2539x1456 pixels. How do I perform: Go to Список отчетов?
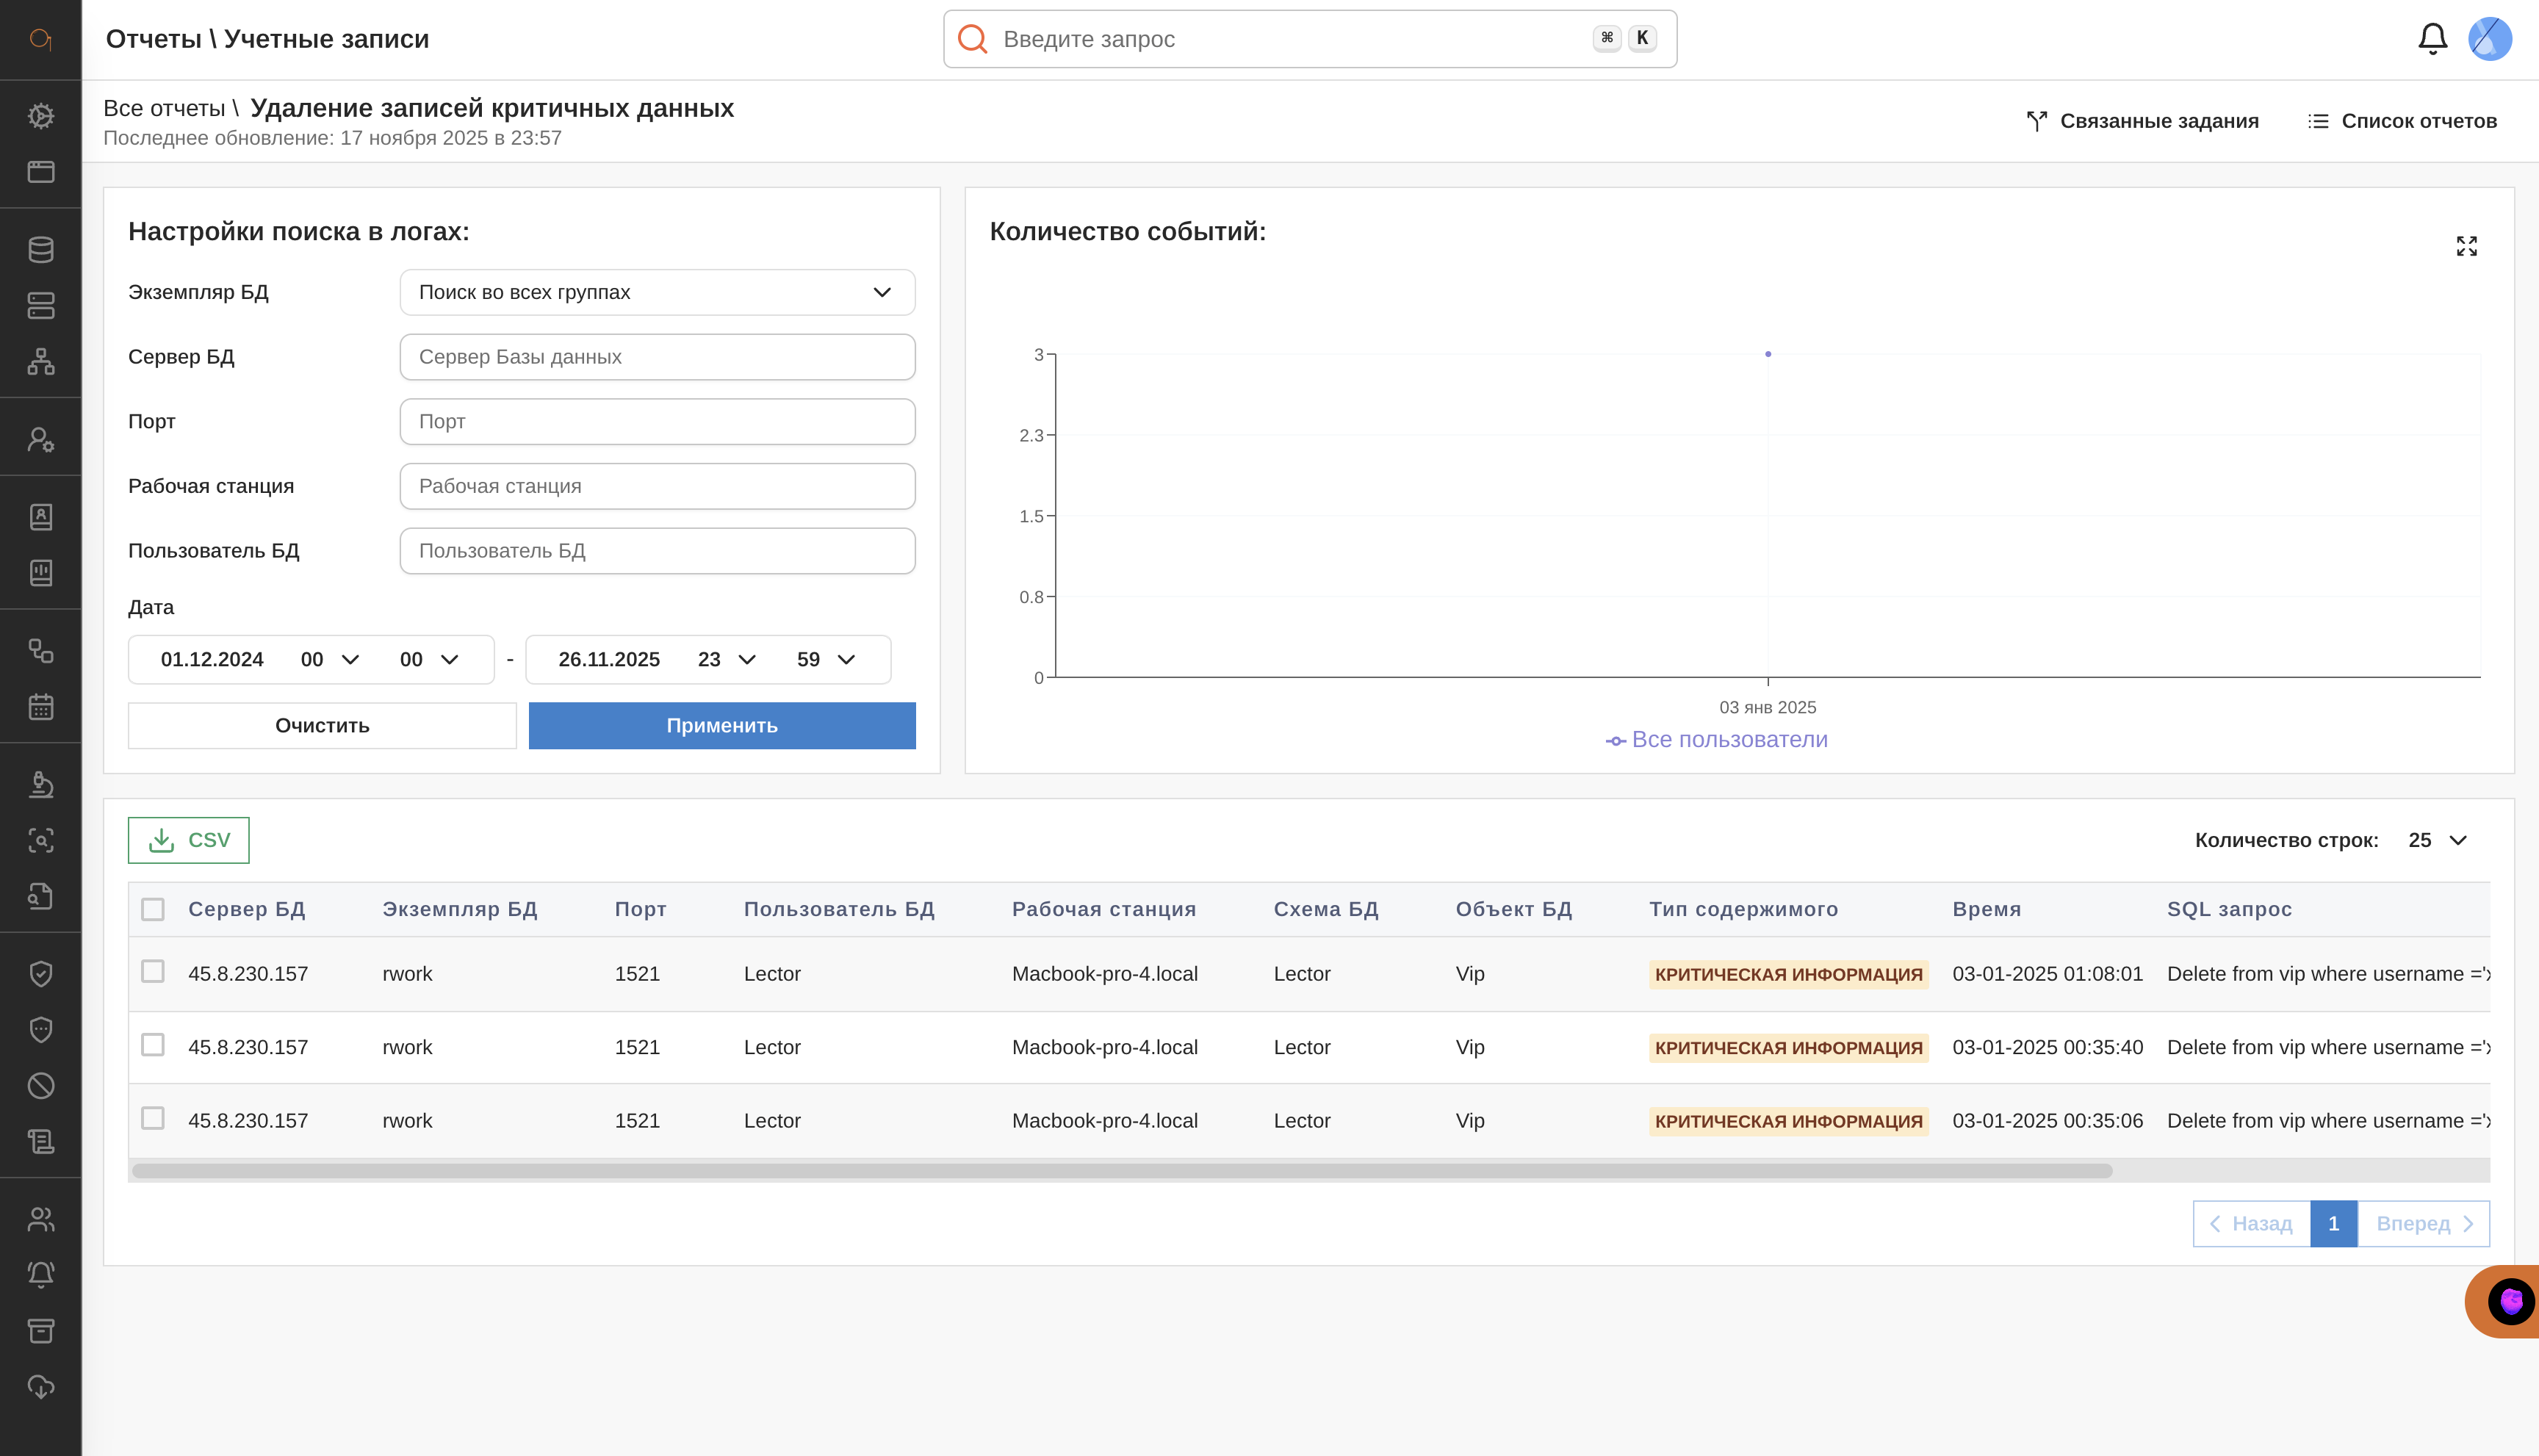pos(2402,121)
